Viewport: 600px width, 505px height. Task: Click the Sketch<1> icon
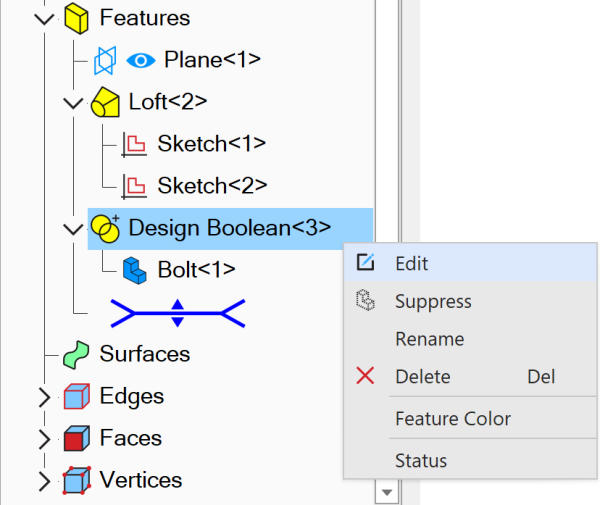click(x=134, y=144)
